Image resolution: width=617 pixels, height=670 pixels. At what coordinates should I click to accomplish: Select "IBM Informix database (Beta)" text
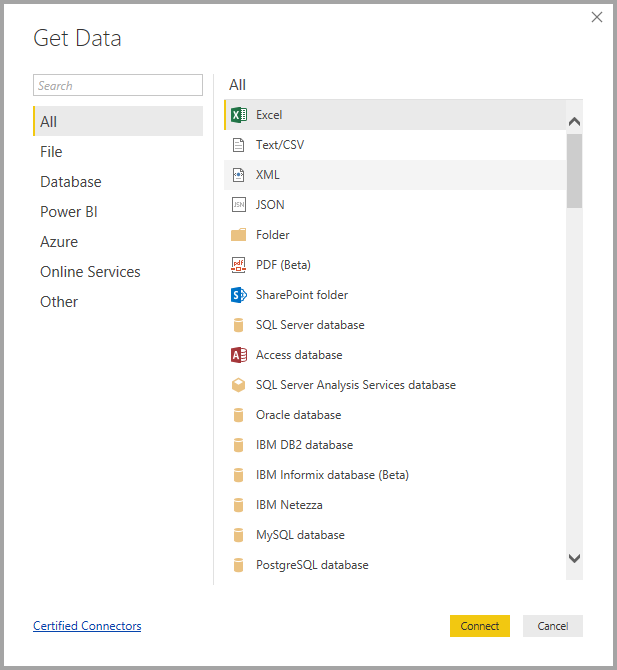click(x=332, y=475)
